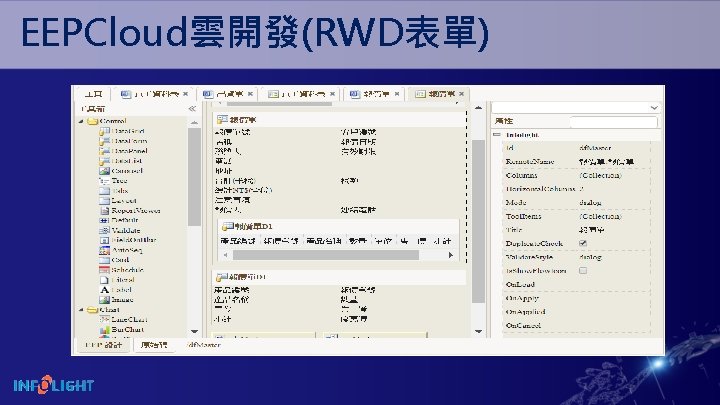Viewport: 720px width, 405px height.
Task: Collapse the Chart toolbox group arrow
Action: click(81, 310)
